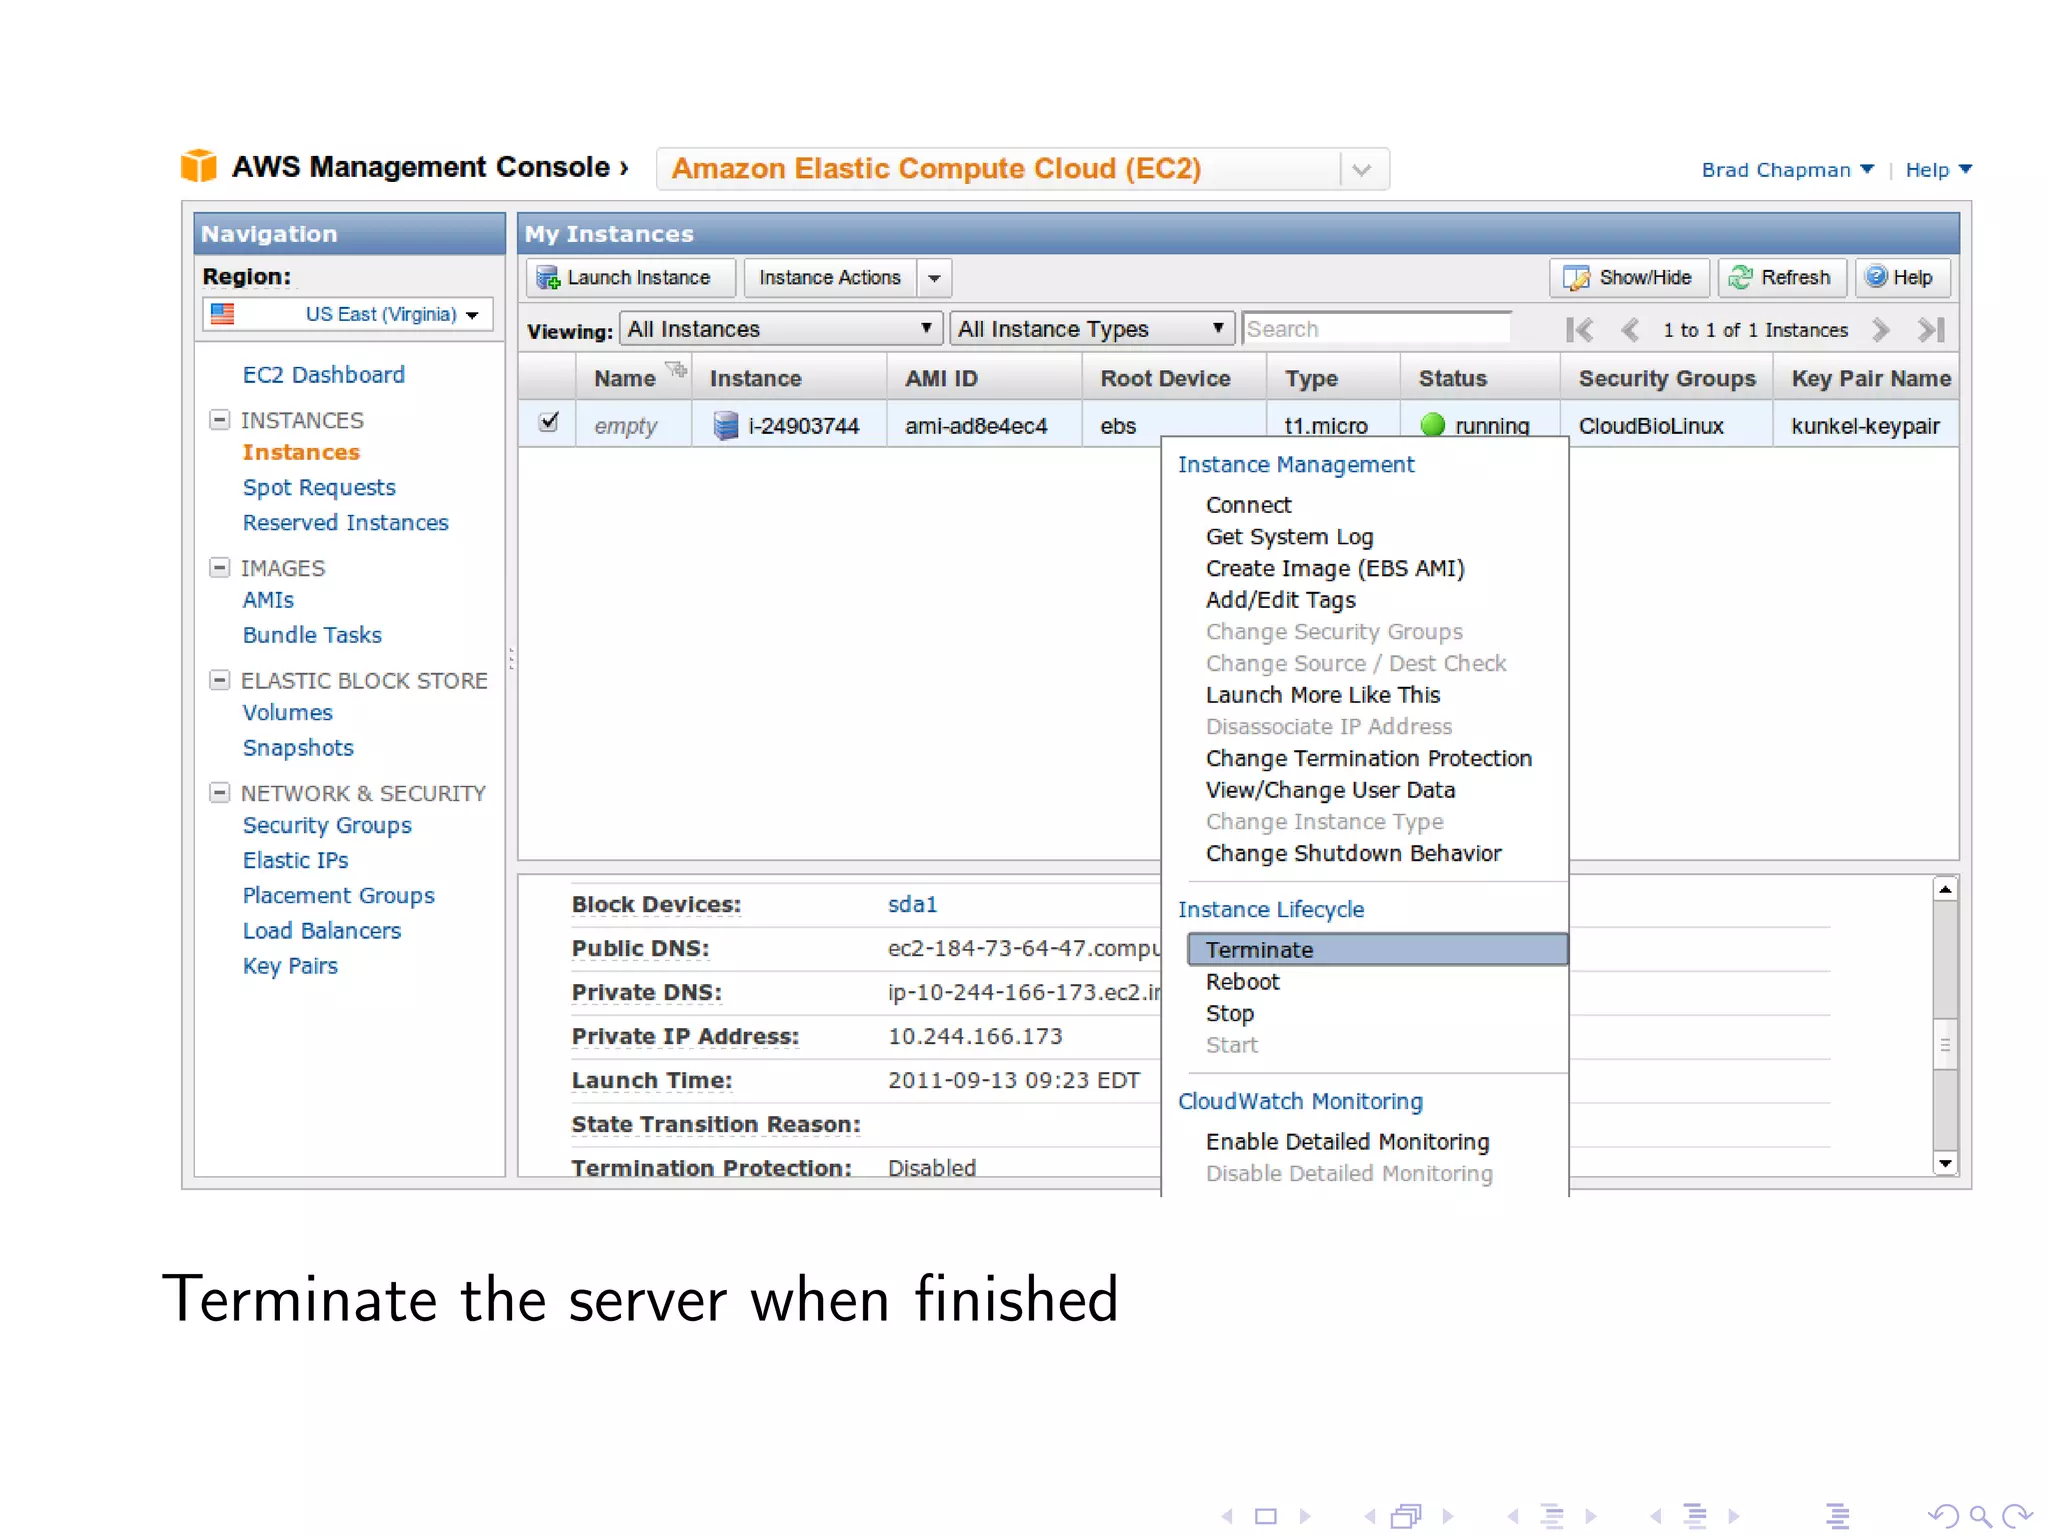Collapse the IMAGES navigation section
This screenshot has height=1536, width=2048.
pyautogui.click(x=220, y=568)
